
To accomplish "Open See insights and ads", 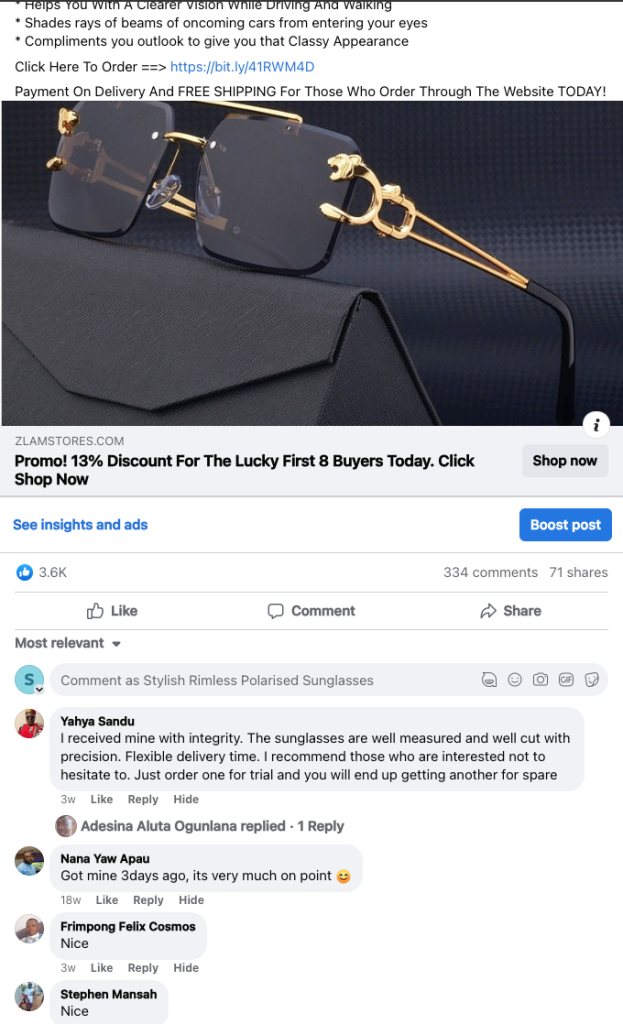I will pos(80,524).
